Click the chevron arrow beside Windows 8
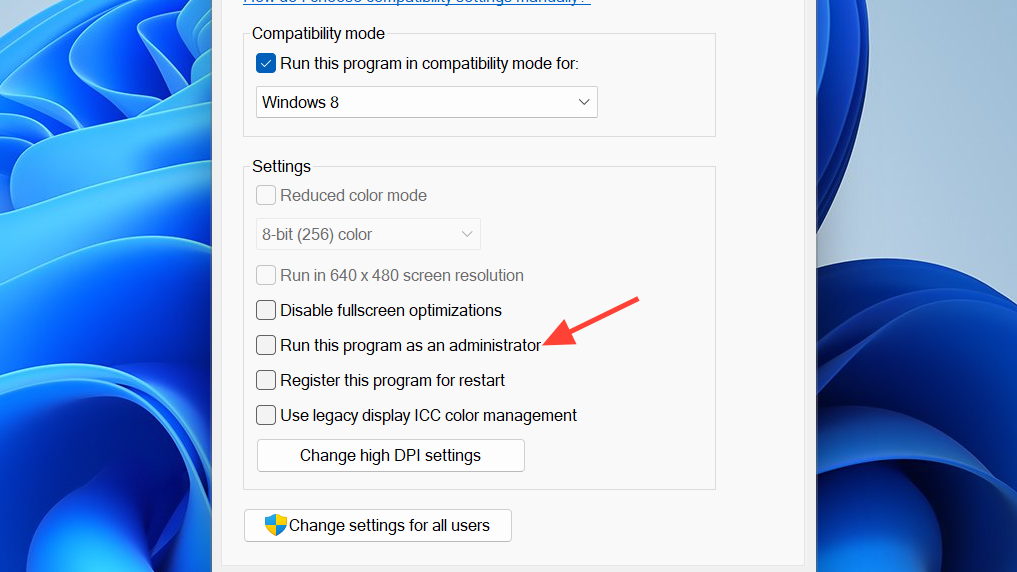 pos(584,102)
